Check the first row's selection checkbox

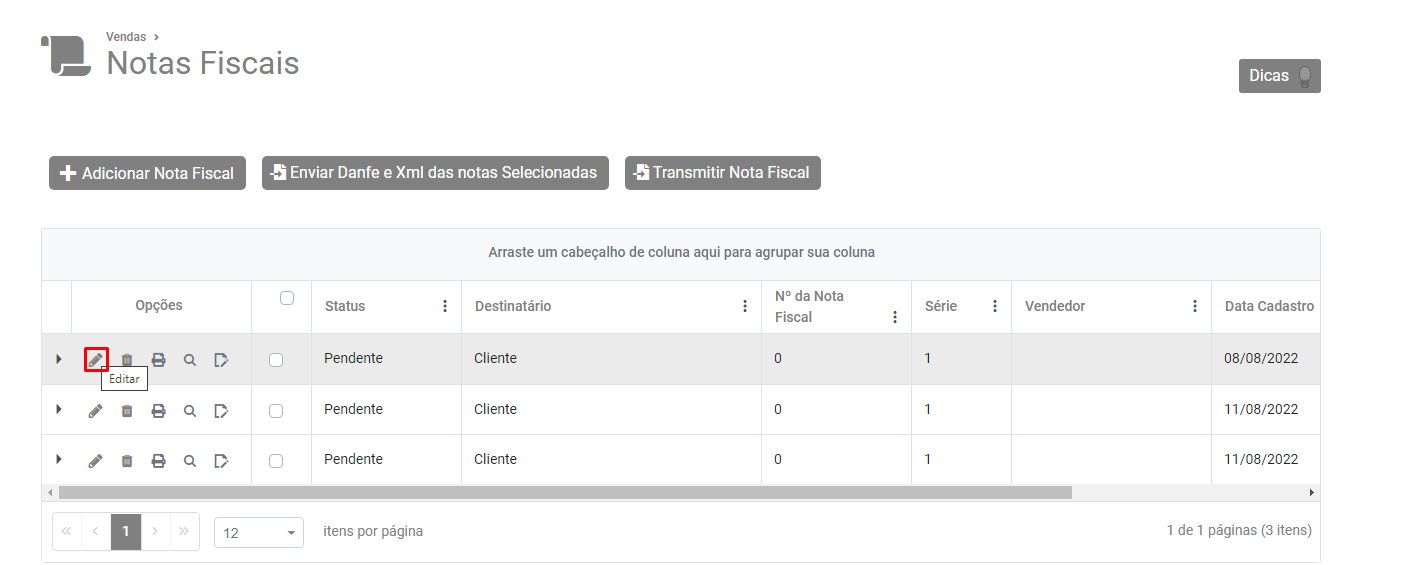pos(276,360)
